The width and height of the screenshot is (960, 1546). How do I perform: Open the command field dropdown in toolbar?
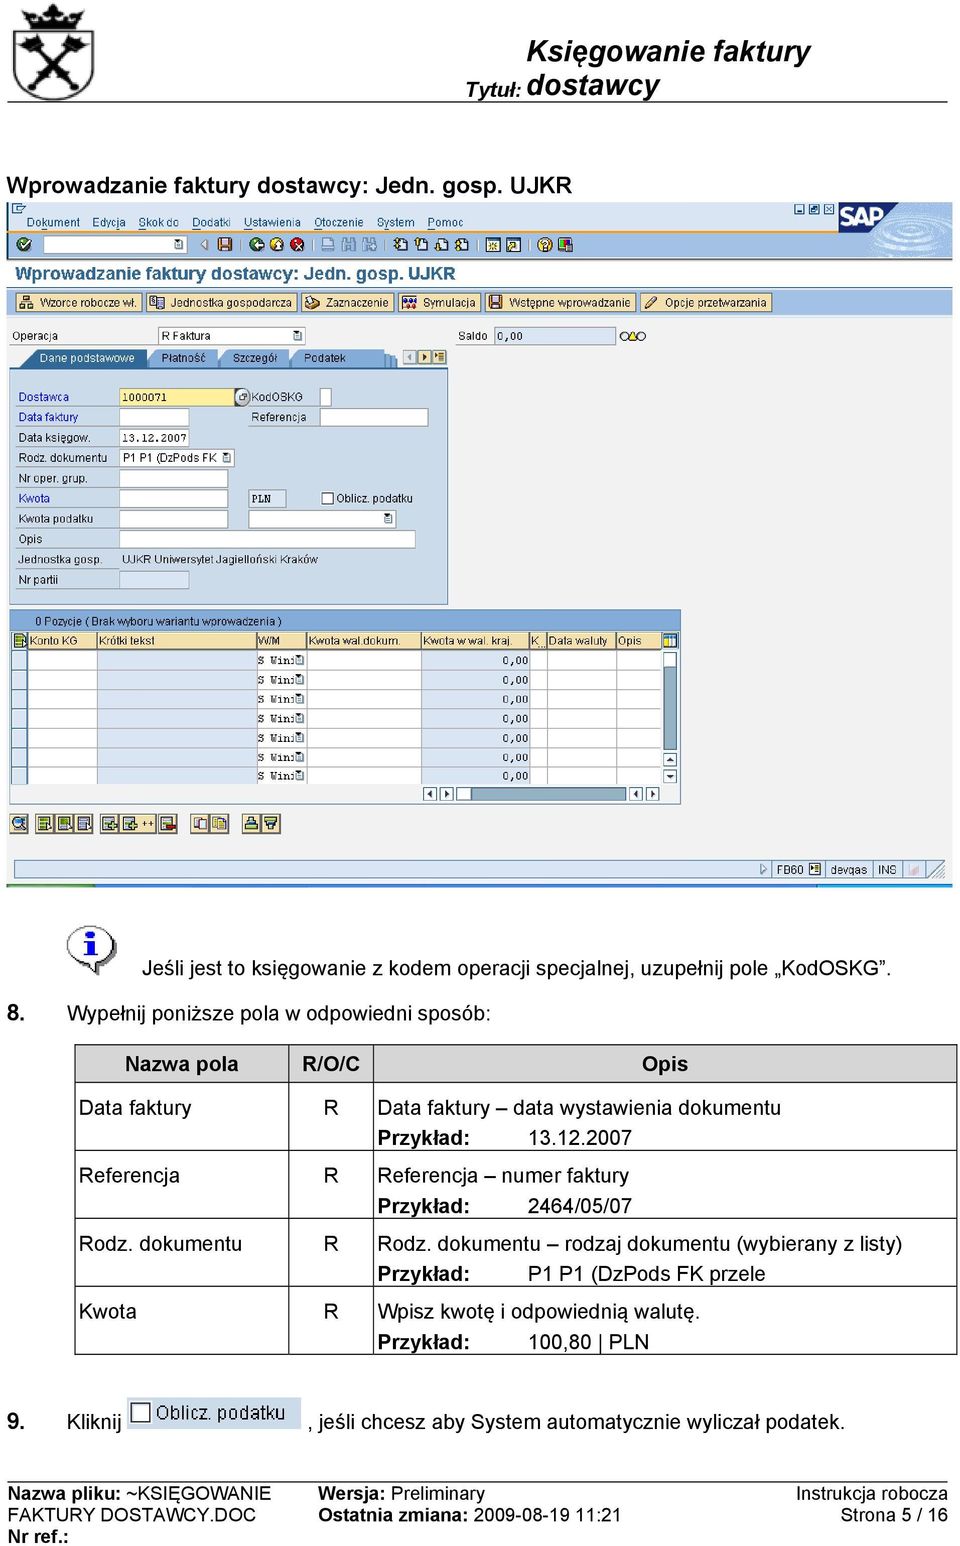click(179, 244)
